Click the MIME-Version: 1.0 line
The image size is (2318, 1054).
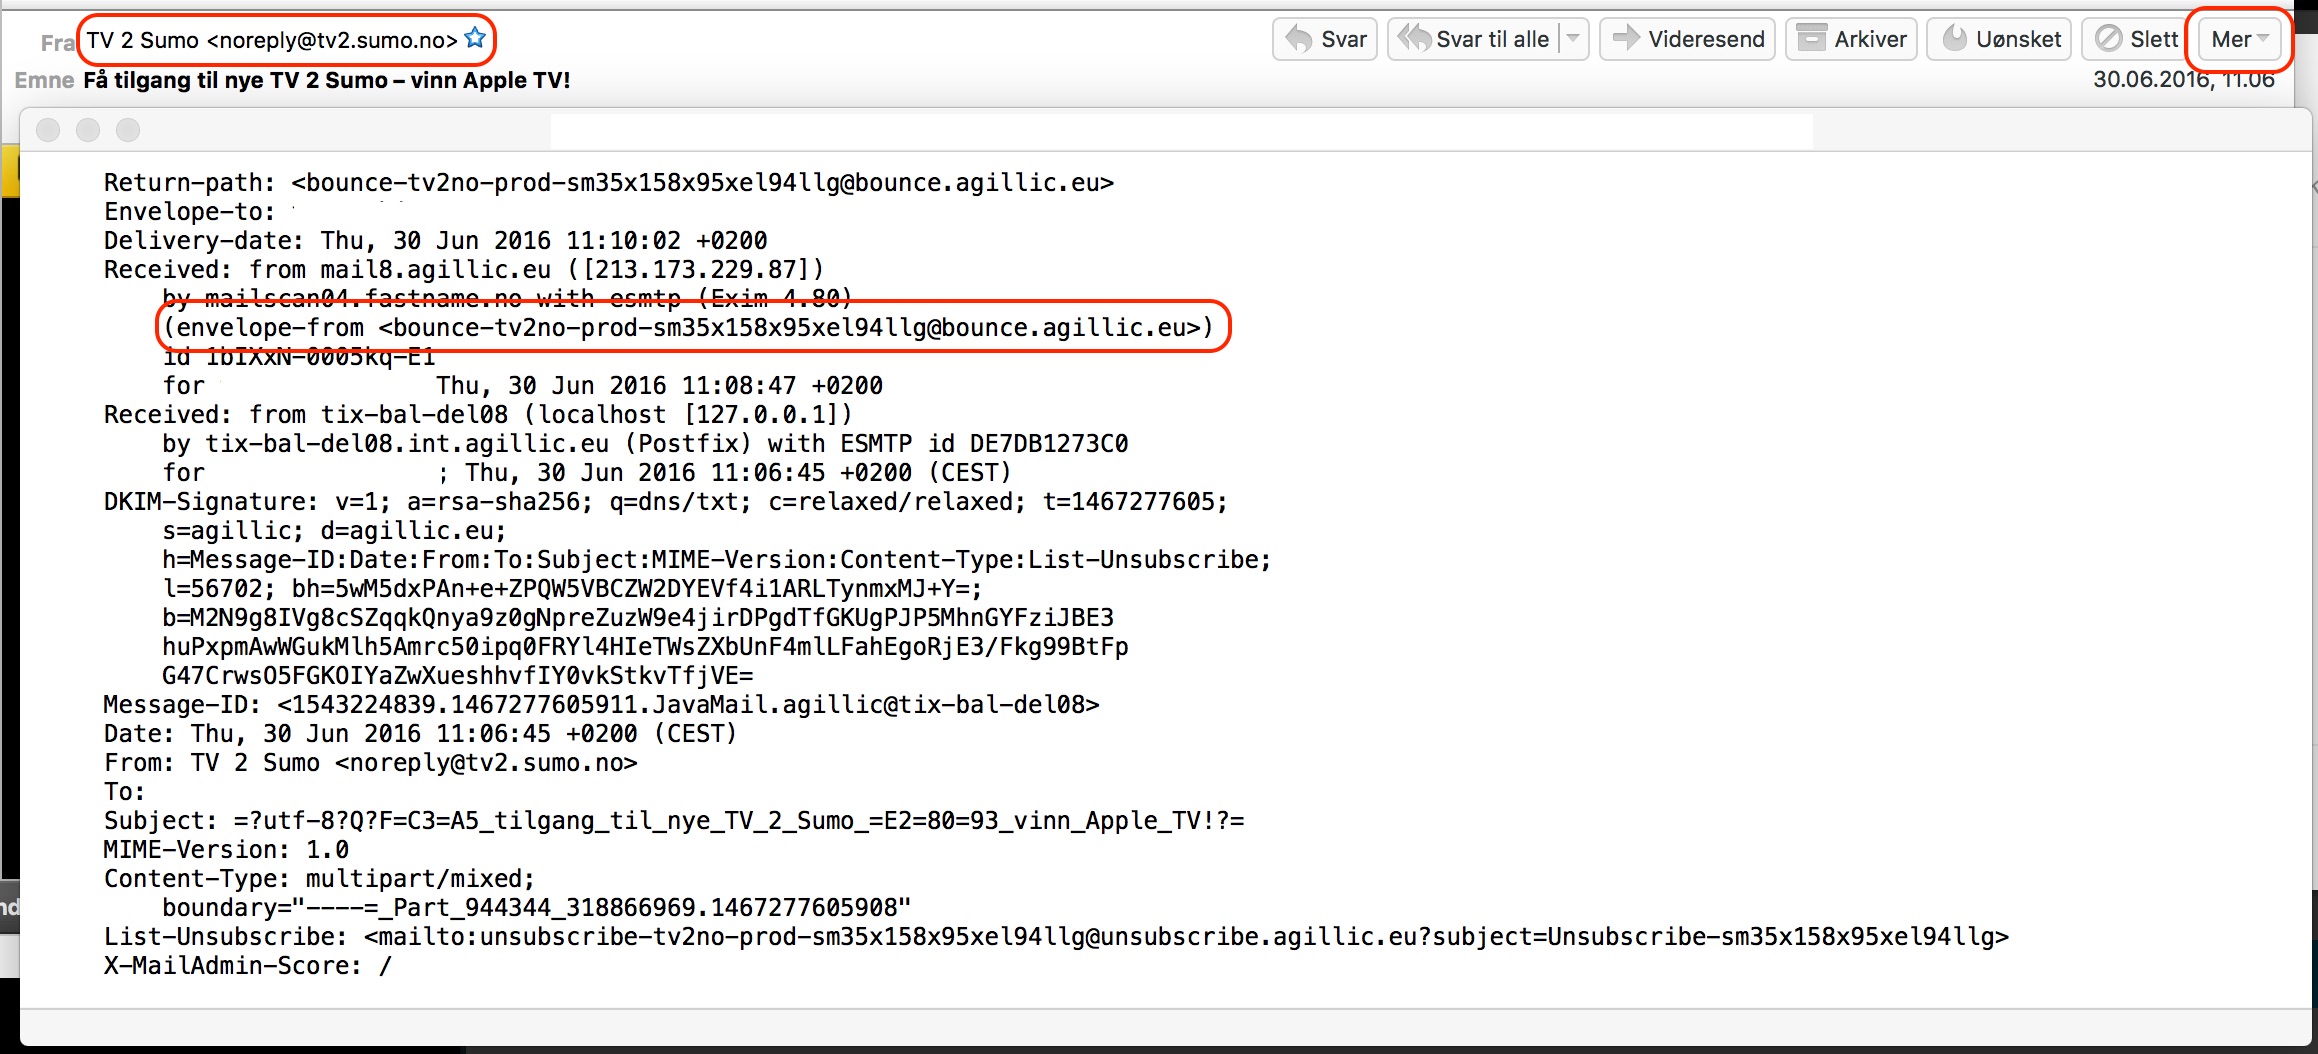227,850
